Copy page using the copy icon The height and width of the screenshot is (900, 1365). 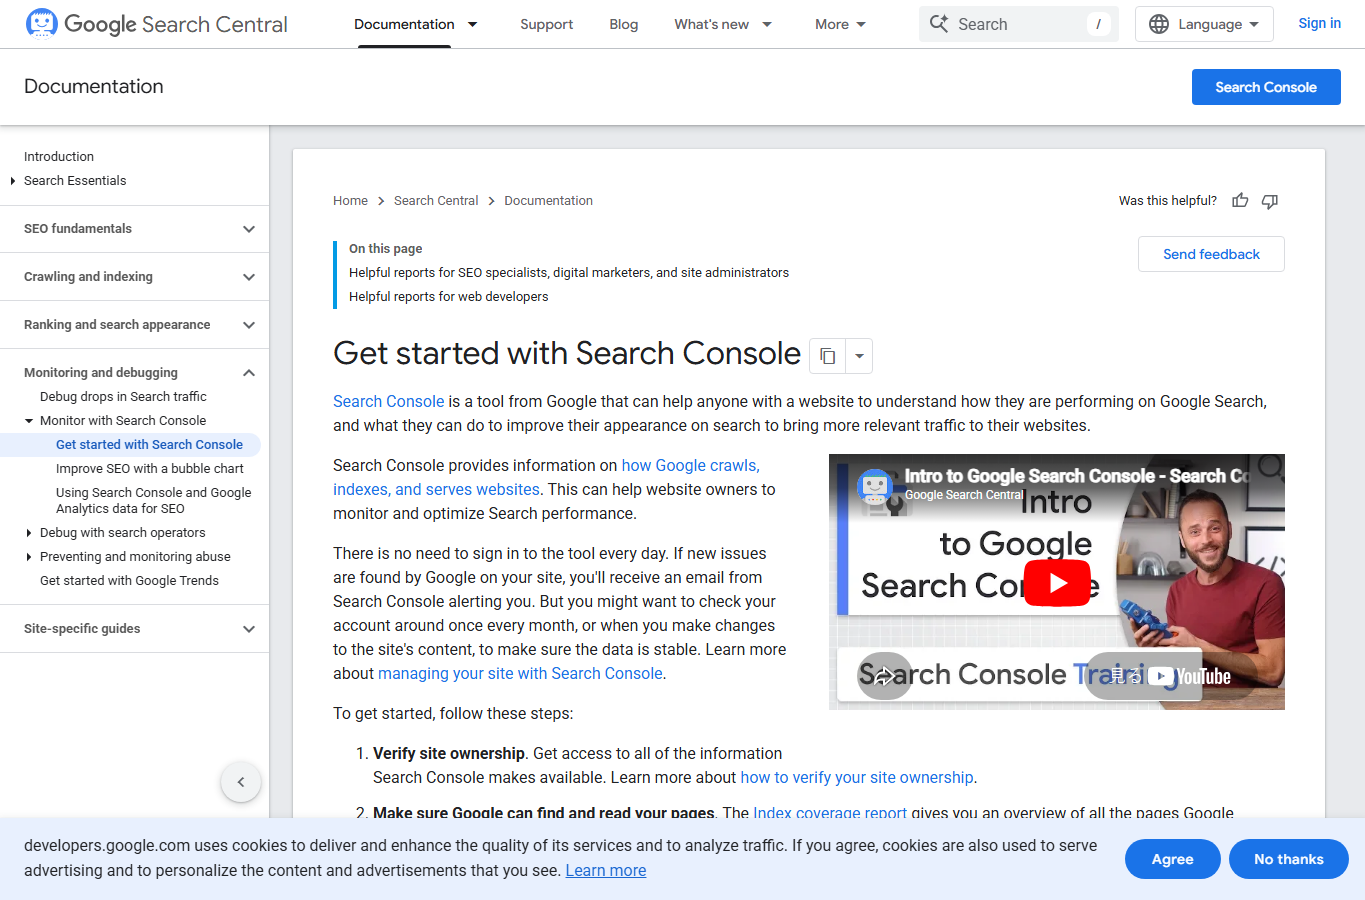coord(827,356)
